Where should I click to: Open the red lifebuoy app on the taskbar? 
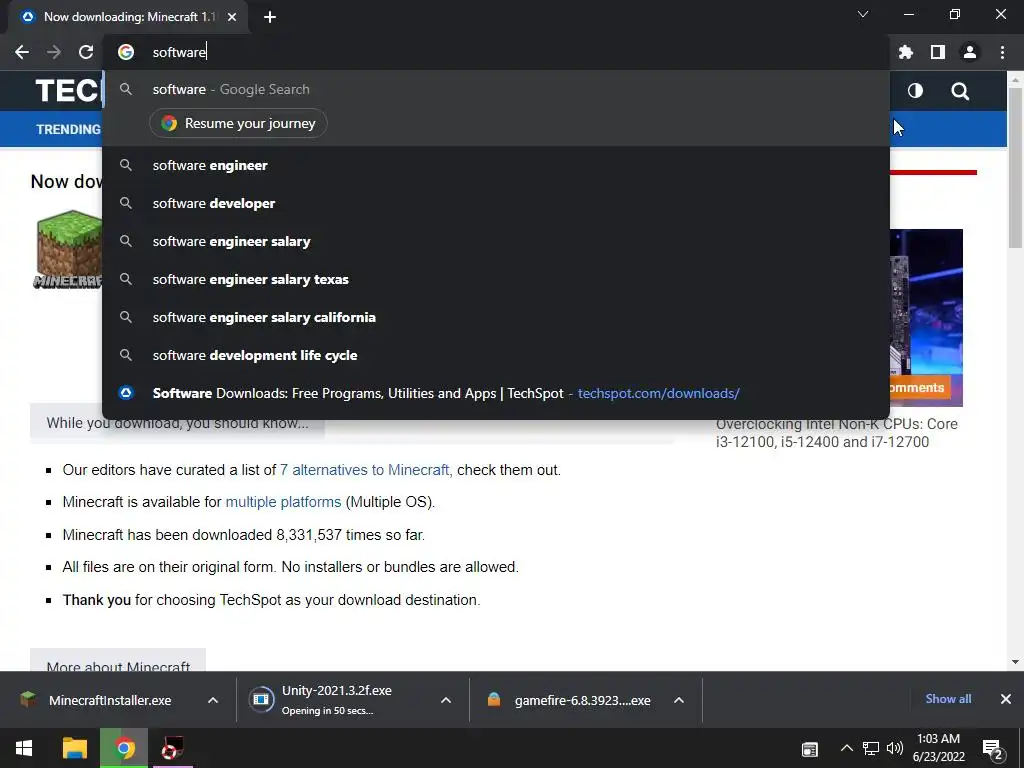[x=173, y=748]
